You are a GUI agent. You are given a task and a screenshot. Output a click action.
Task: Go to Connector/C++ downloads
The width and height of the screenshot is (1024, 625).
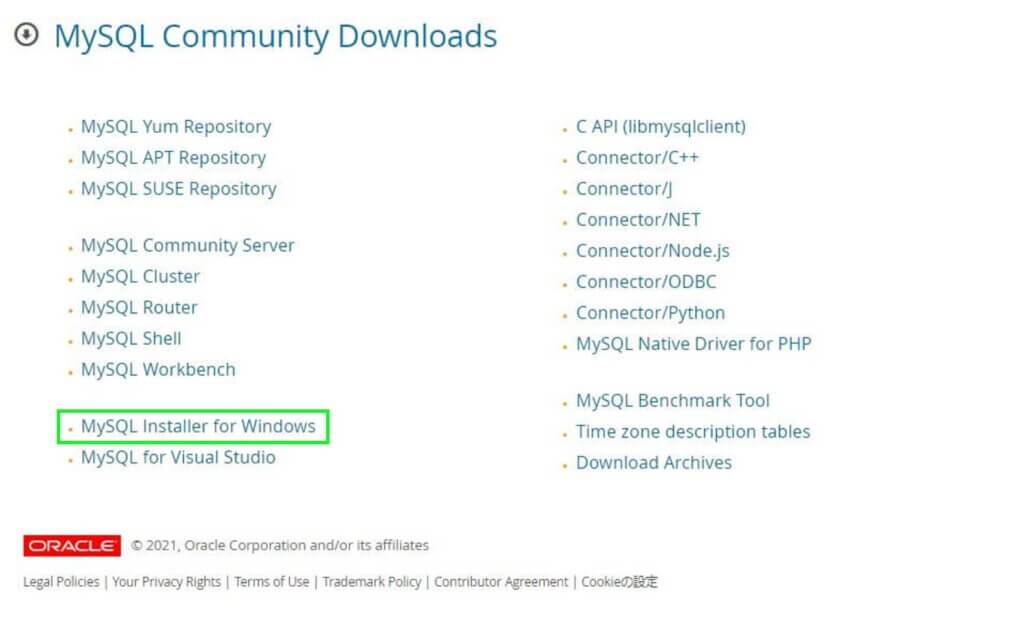click(637, 158)
